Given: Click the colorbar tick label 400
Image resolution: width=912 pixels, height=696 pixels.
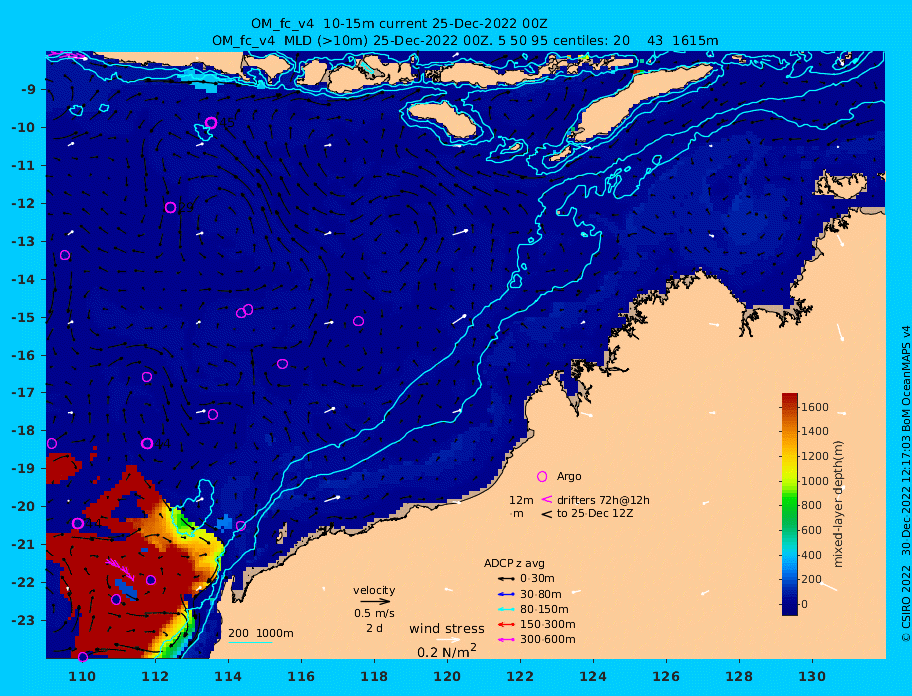Looking at the screenshot, I should pyautogui.click(x=811, y=555).
